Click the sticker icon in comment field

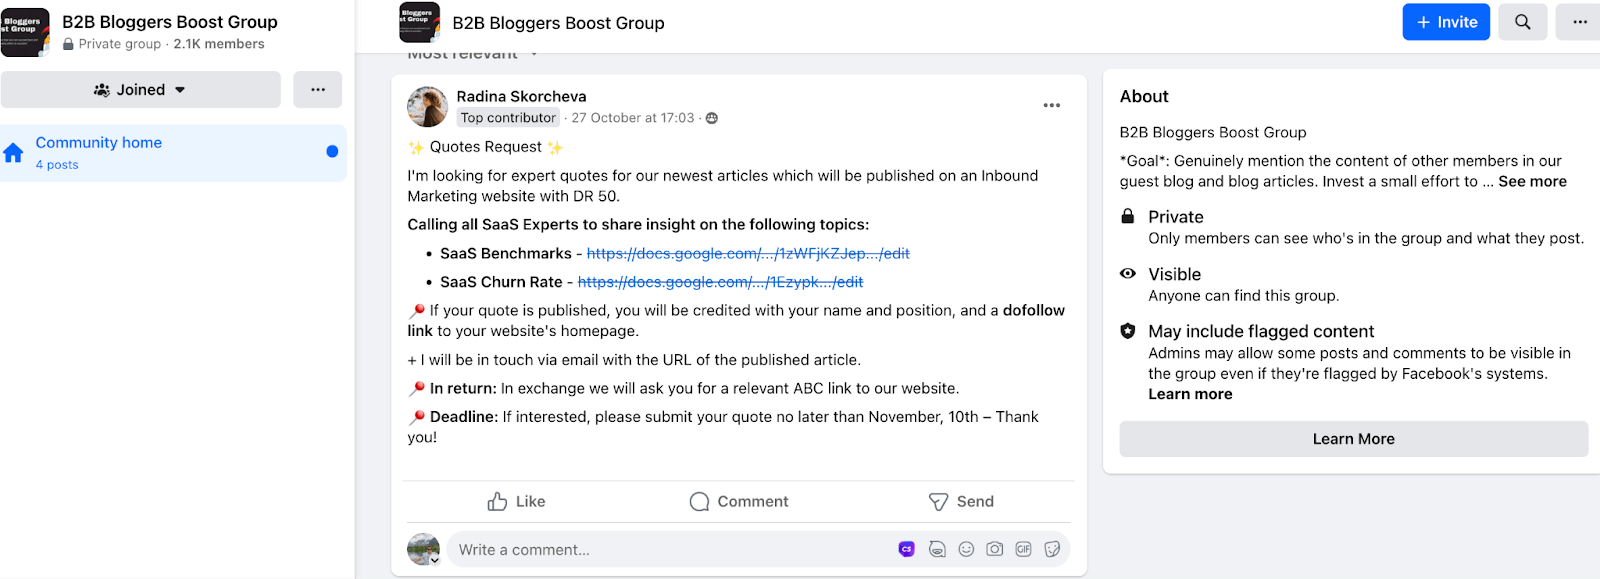pos(1052,549)
